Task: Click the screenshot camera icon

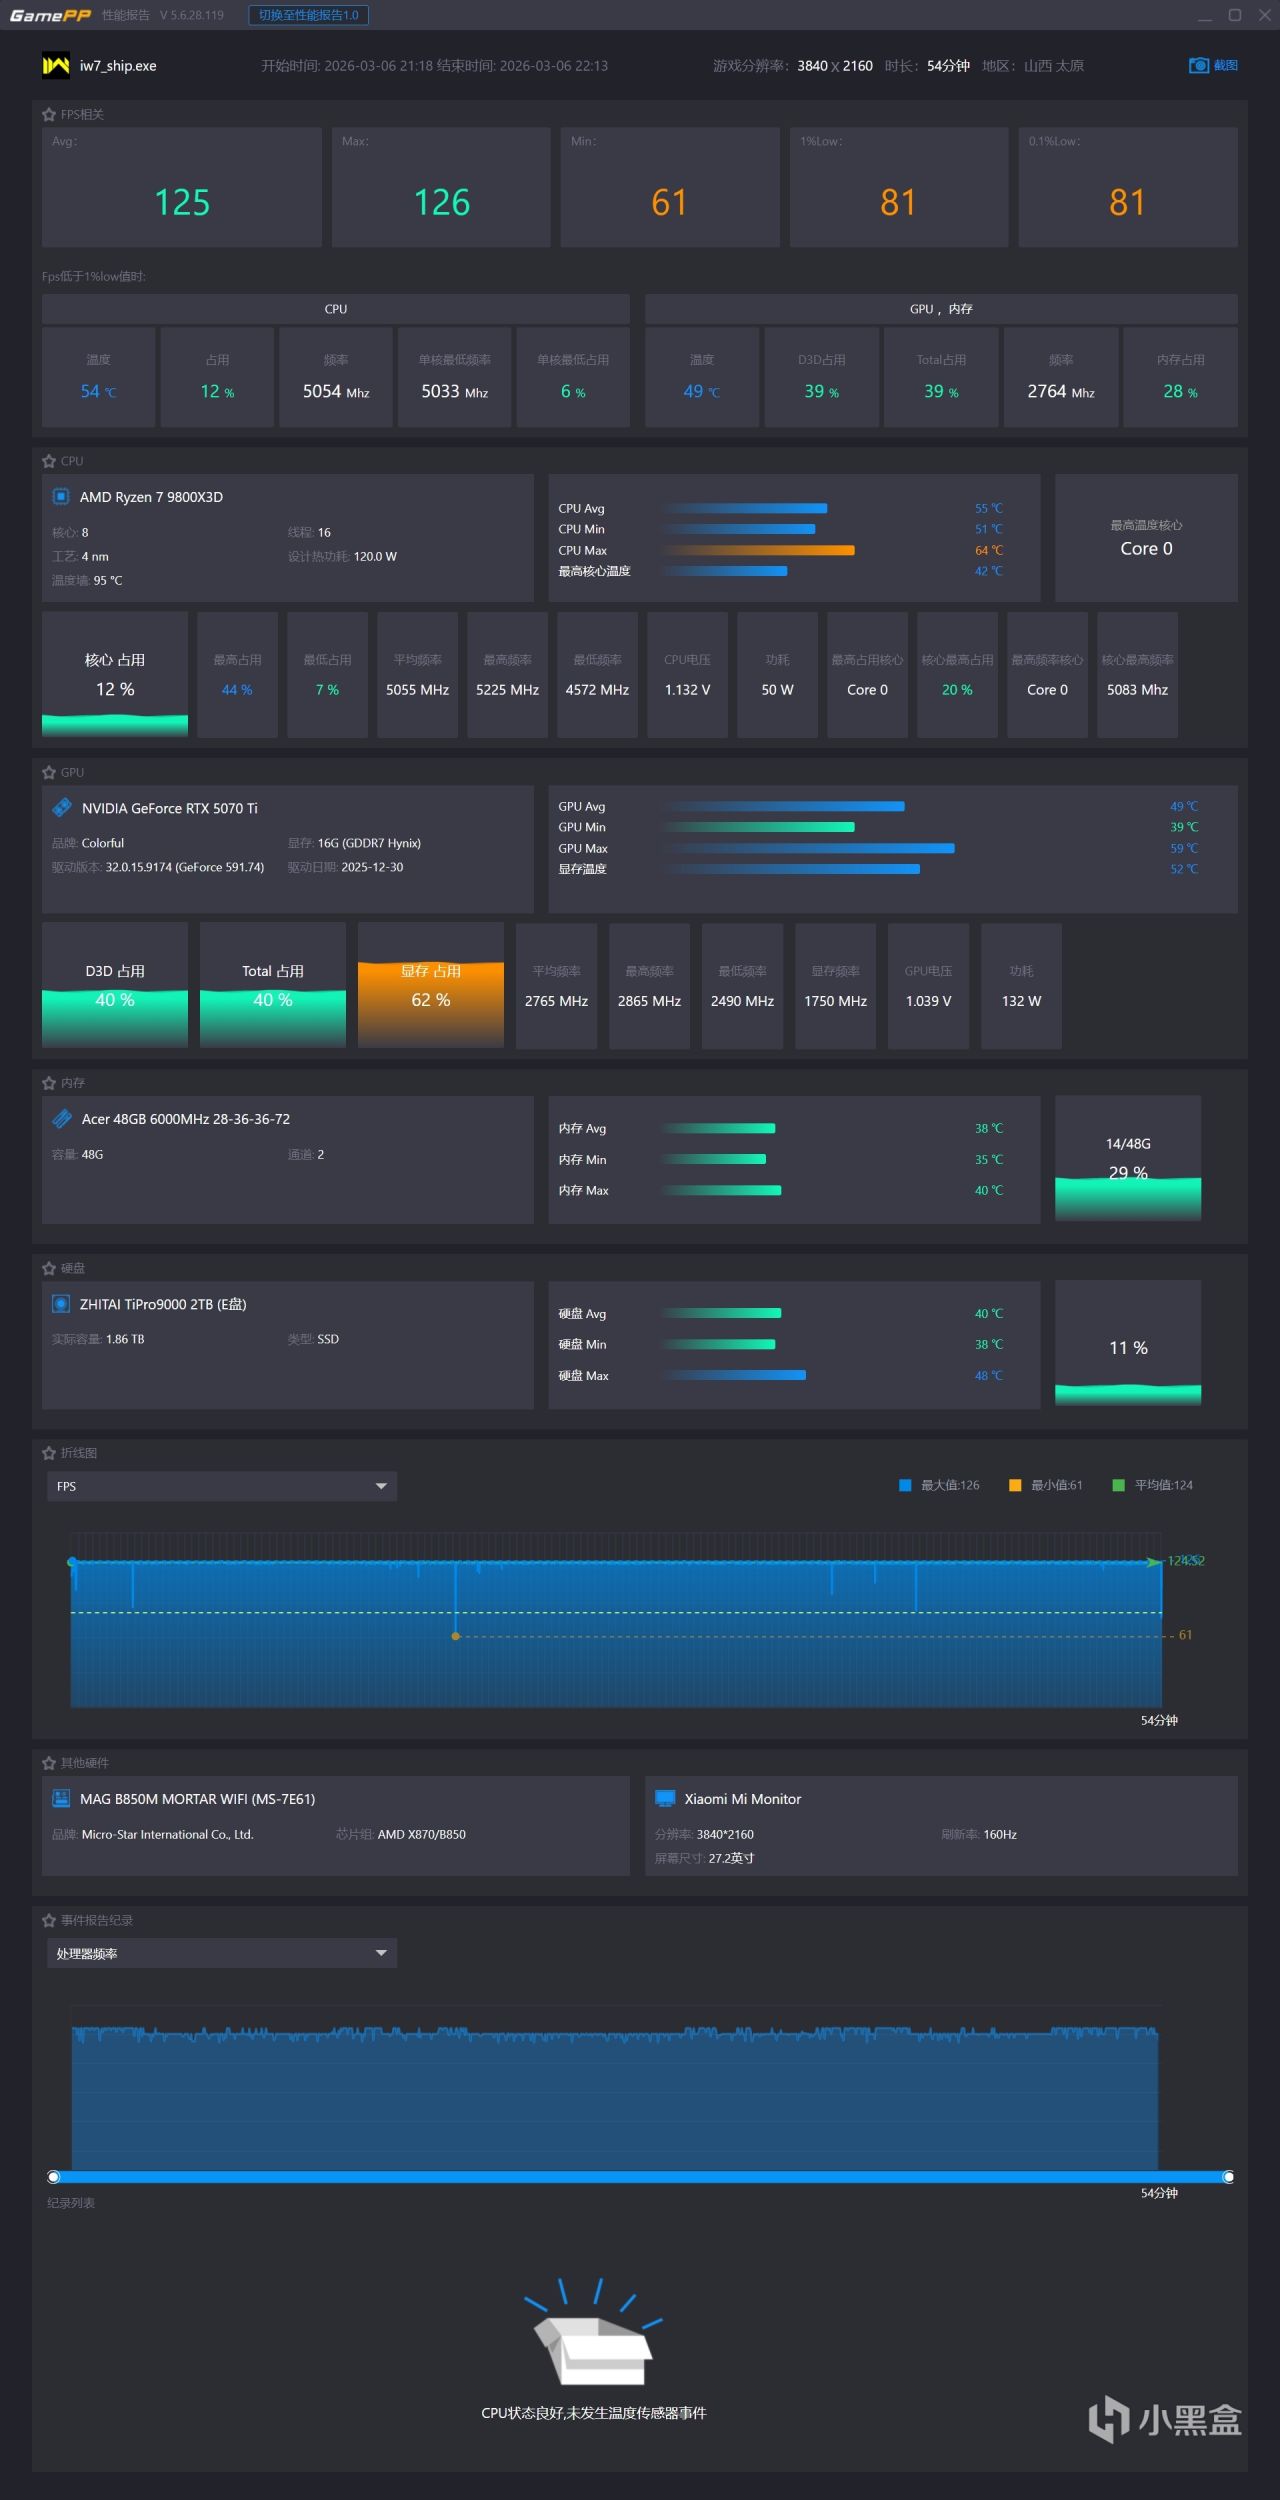Action: 1198,66
